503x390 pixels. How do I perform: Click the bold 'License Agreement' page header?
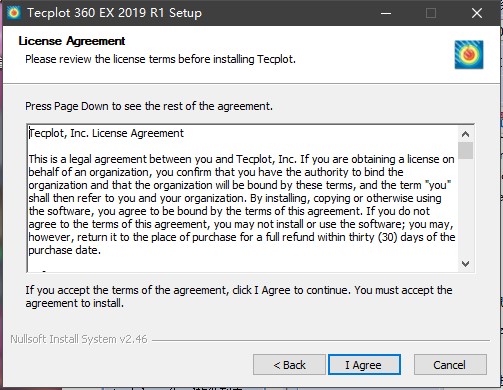click(72, 41)
